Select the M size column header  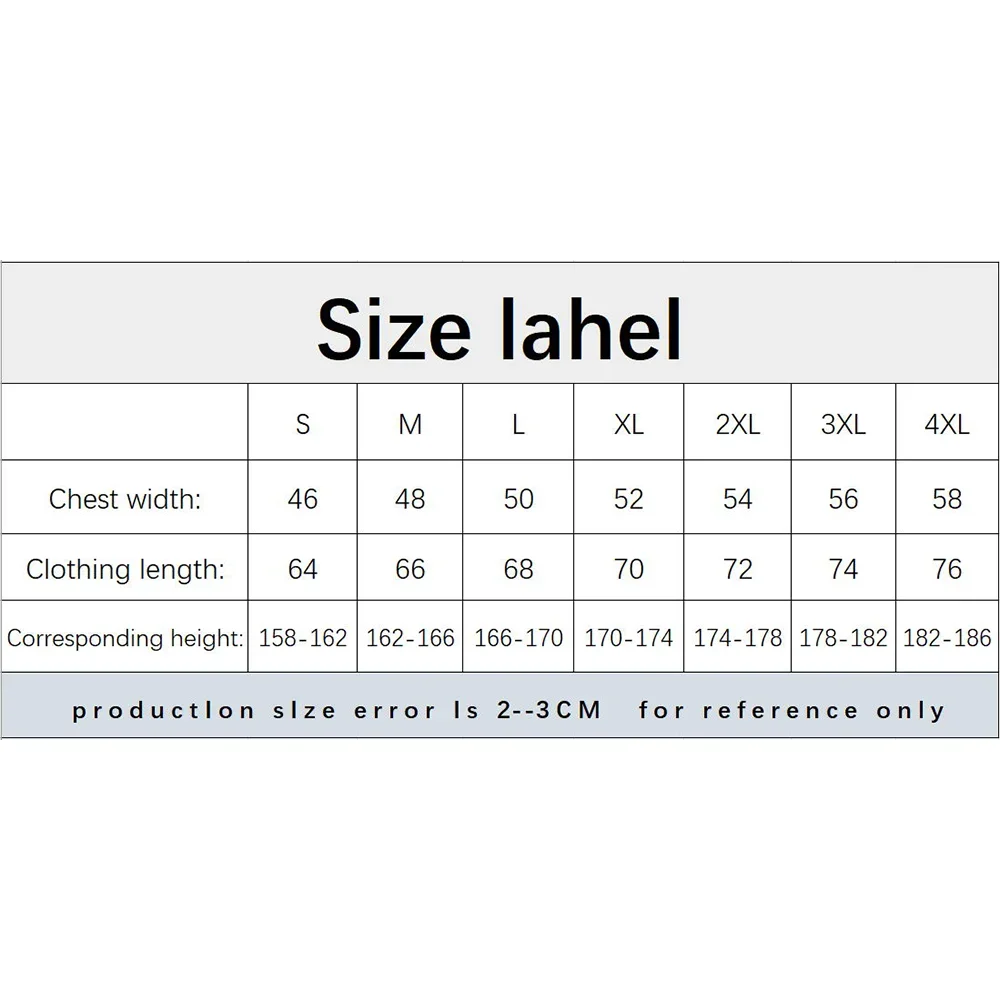(410, 424)
